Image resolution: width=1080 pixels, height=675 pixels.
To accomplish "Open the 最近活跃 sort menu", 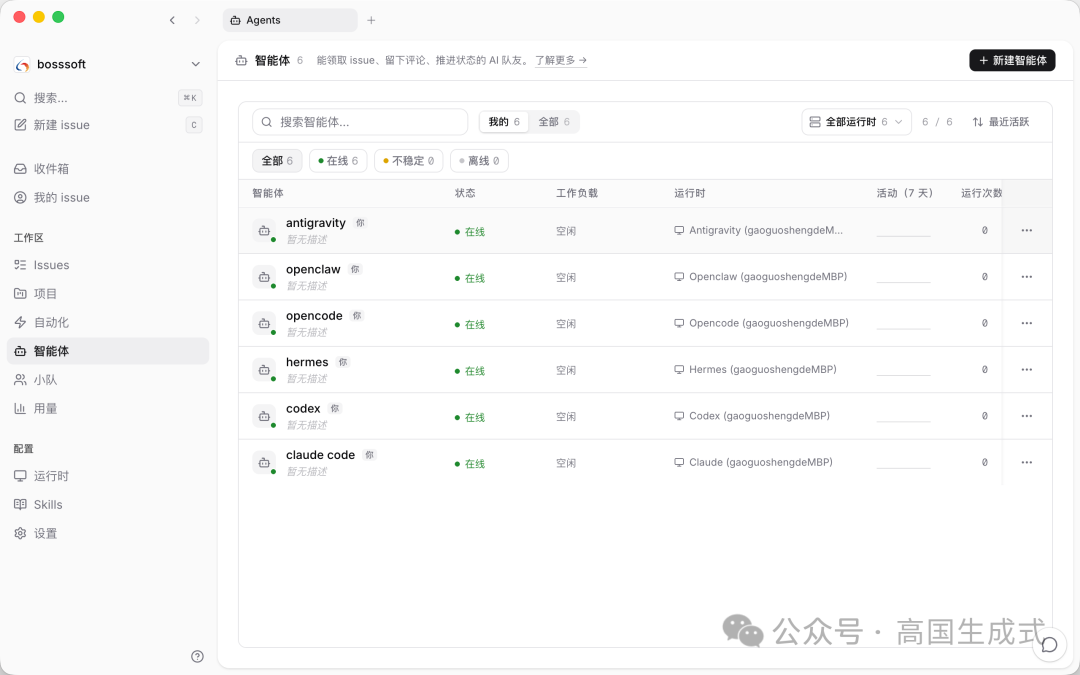I will [1001, 122].
